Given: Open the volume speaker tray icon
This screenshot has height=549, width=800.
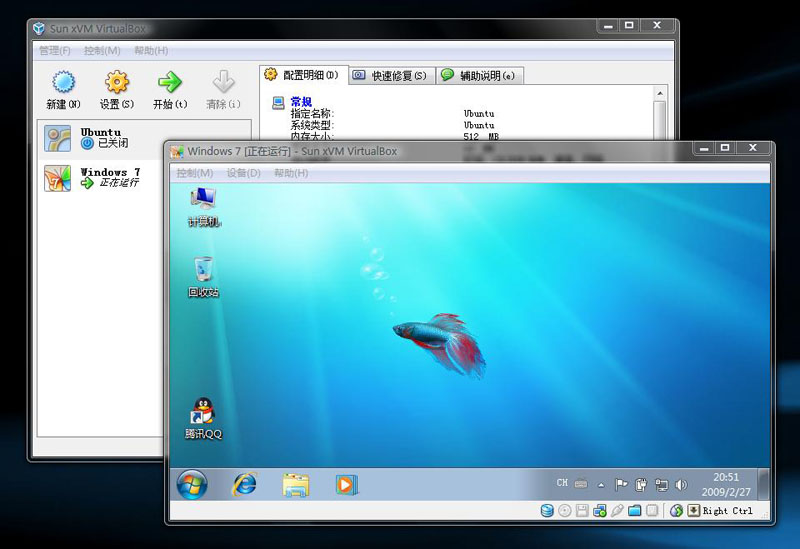Looking at the screenshot, I should 681,485.
